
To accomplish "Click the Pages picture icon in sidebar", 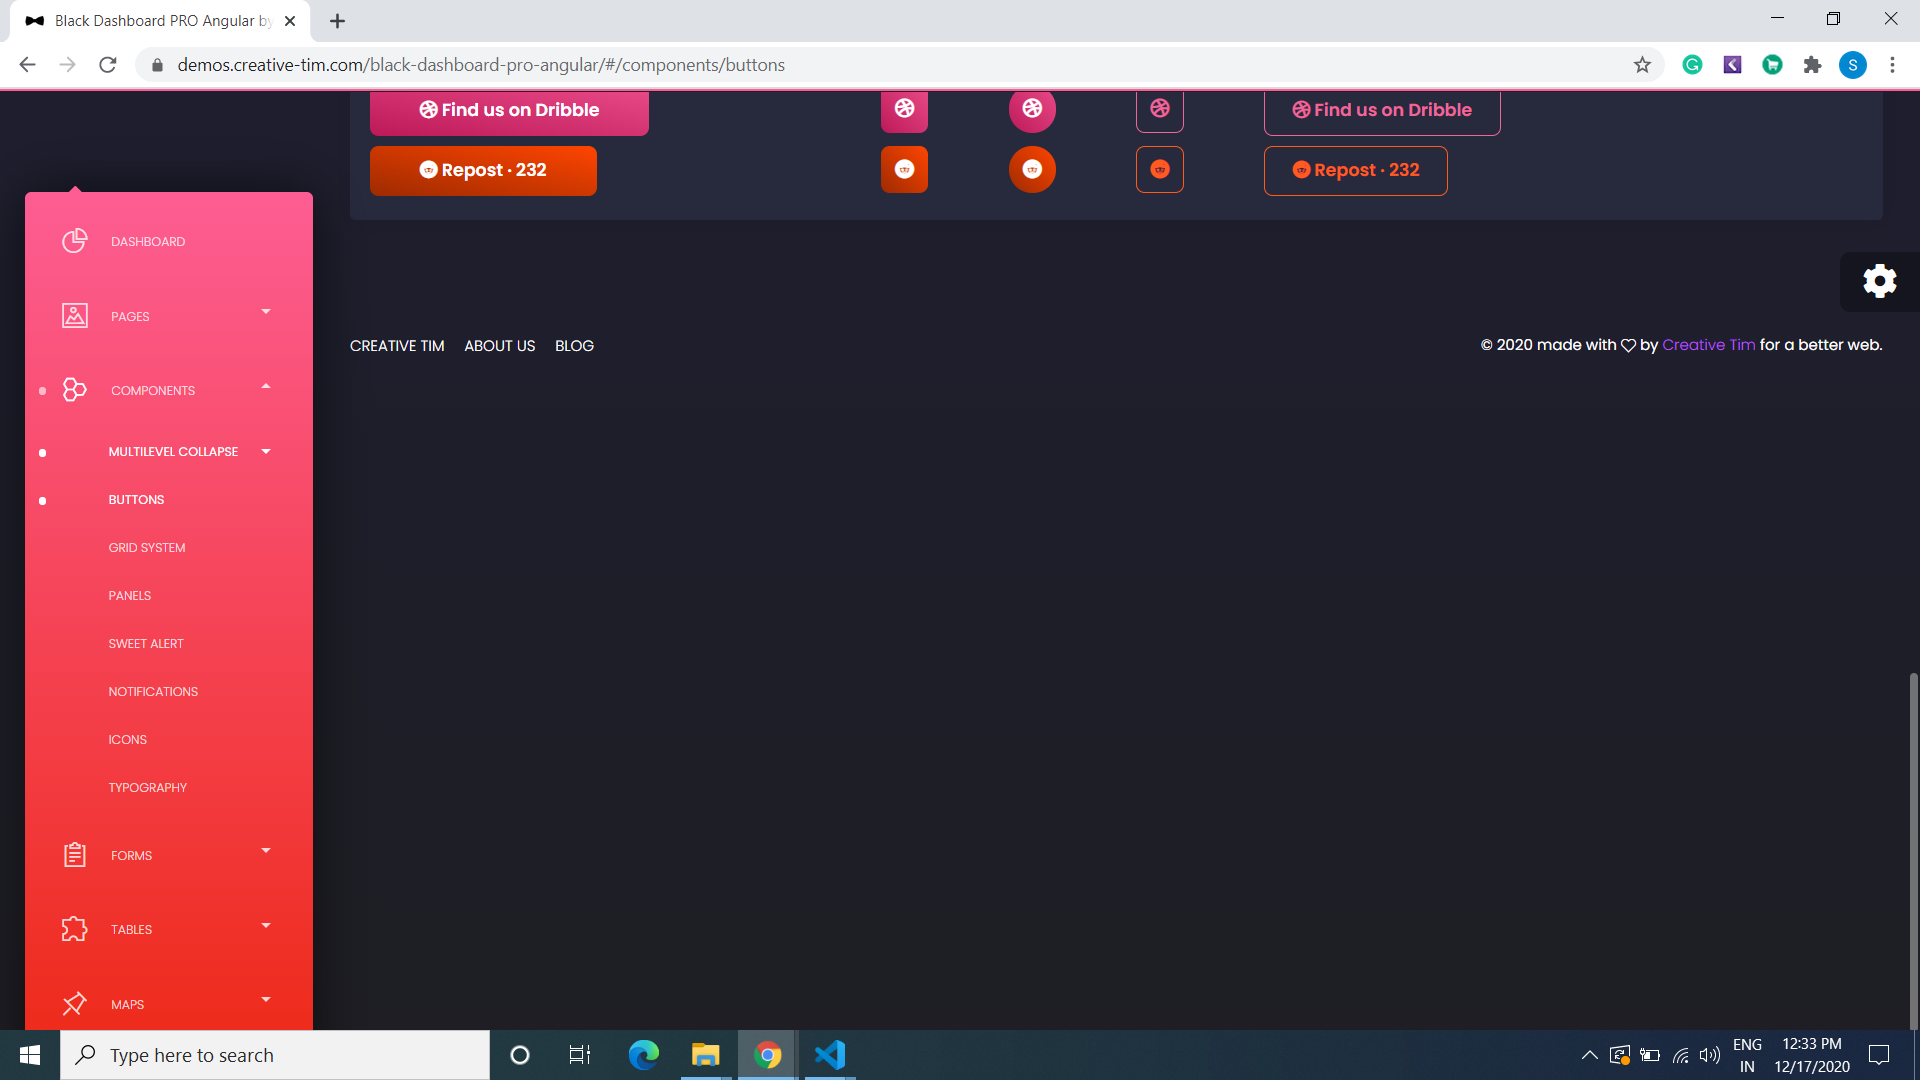I will tap(75, 315).
